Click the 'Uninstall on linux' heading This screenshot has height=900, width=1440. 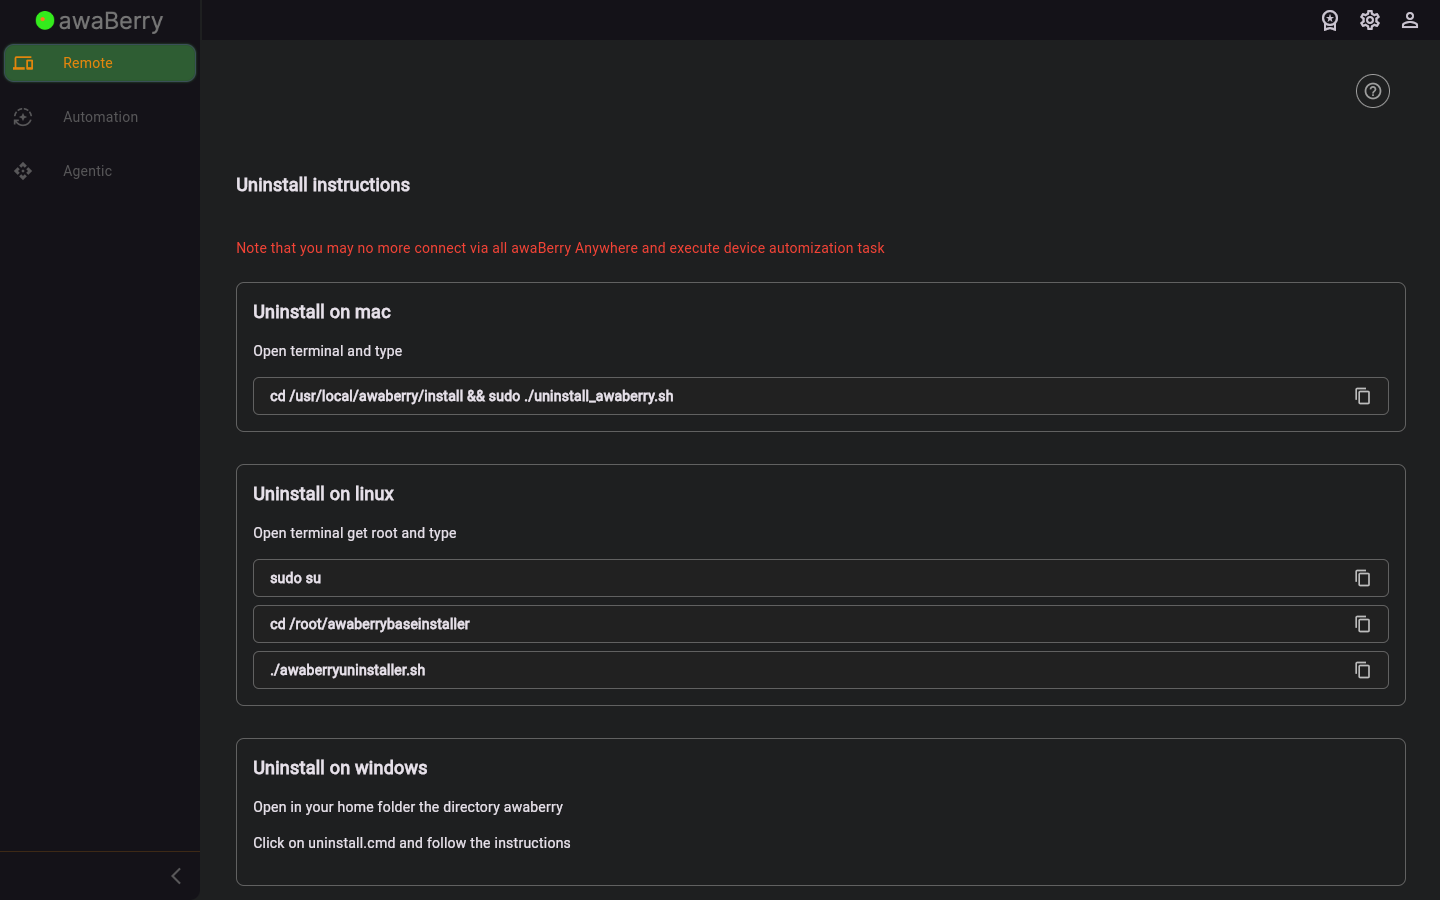point(323,494)
